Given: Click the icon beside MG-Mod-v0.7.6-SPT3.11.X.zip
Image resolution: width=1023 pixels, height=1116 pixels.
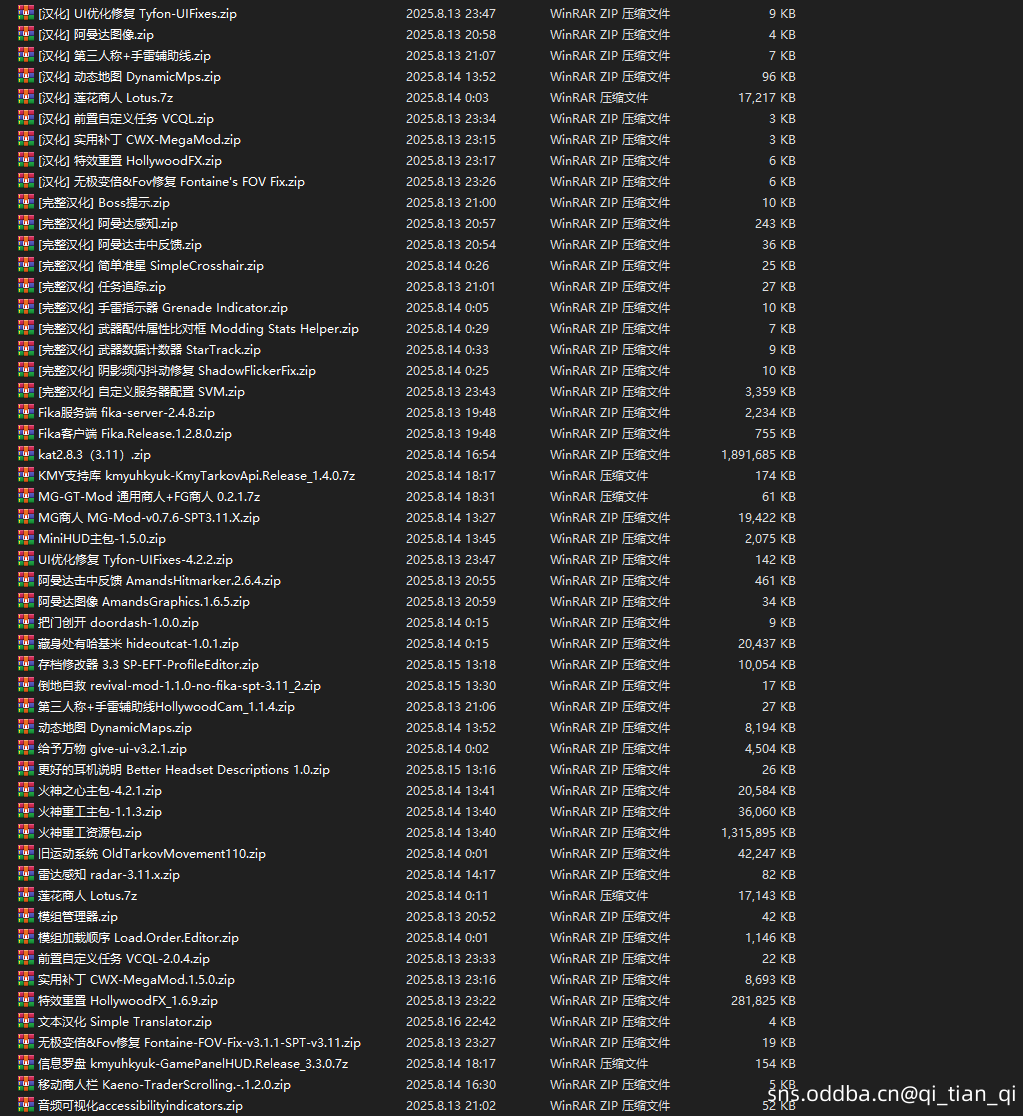Looking at the screenshot, I should point(26,517).
